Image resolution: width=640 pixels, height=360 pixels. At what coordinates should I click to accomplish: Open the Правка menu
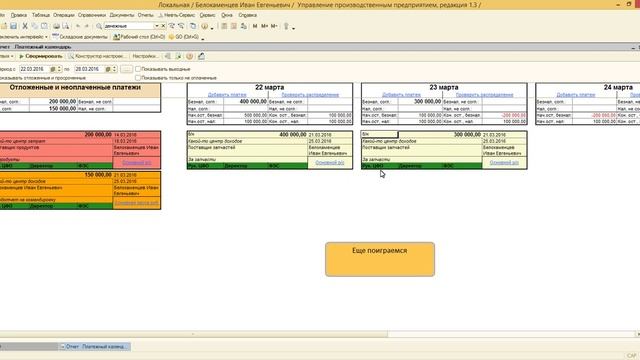pos(19,15)
